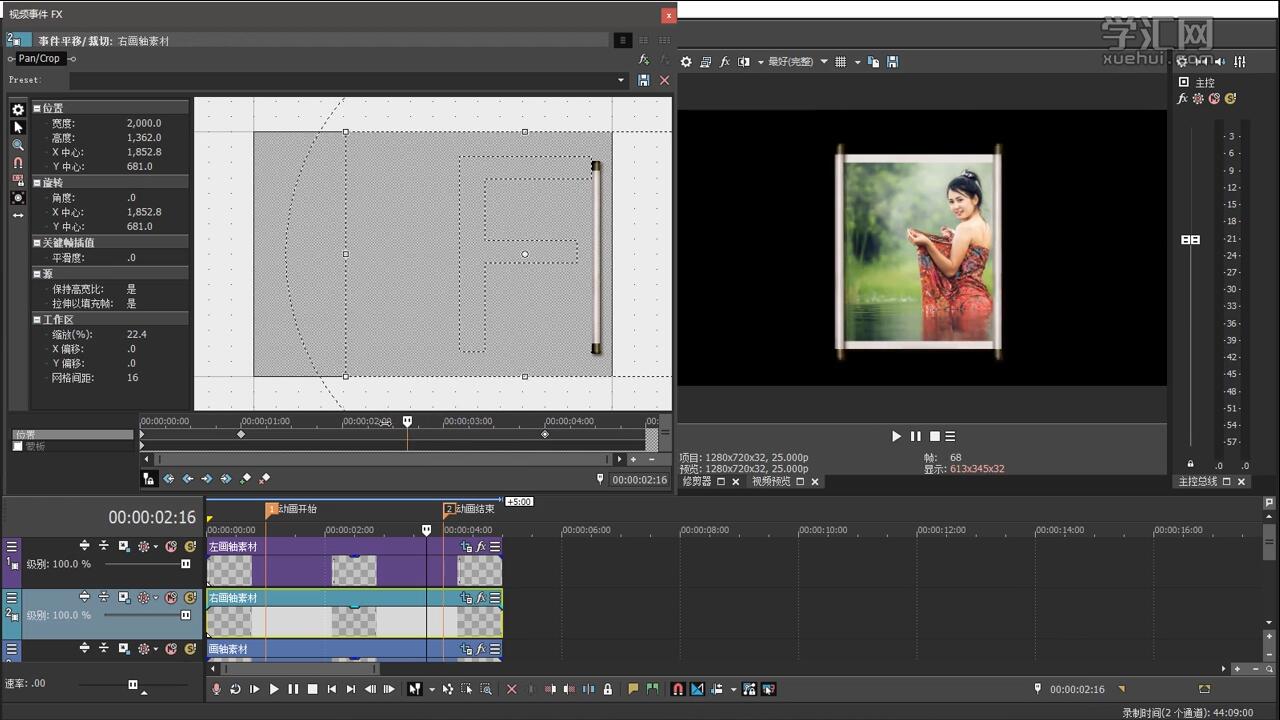Select the first keyframe diamond on 位置 track

click(241, 434)
